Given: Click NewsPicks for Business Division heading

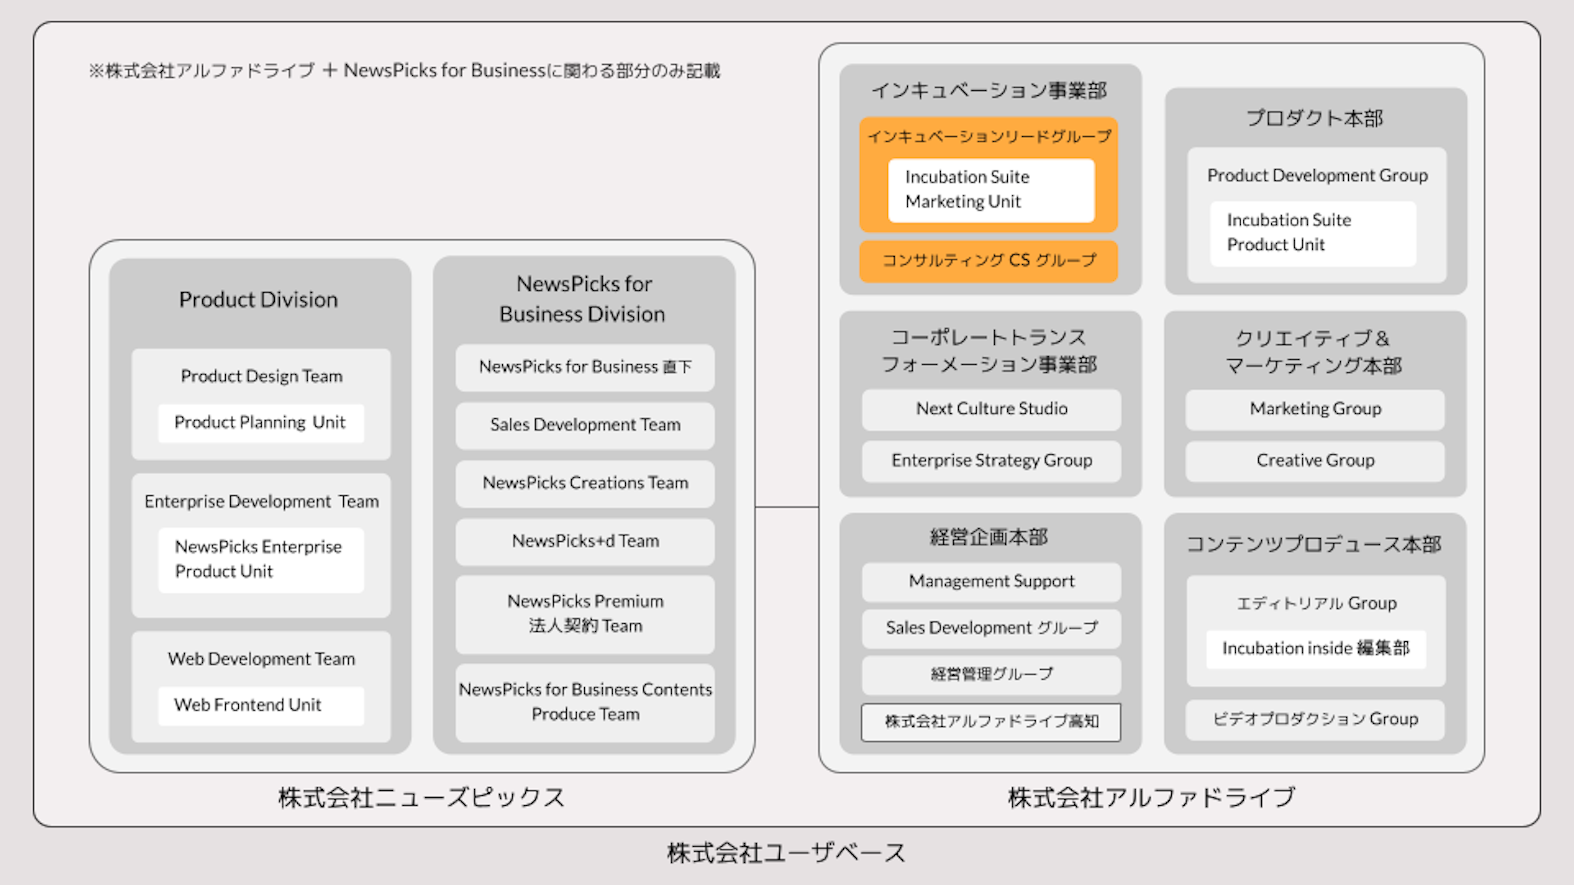Looking at the screenshot, I should (x=583, y=299).
